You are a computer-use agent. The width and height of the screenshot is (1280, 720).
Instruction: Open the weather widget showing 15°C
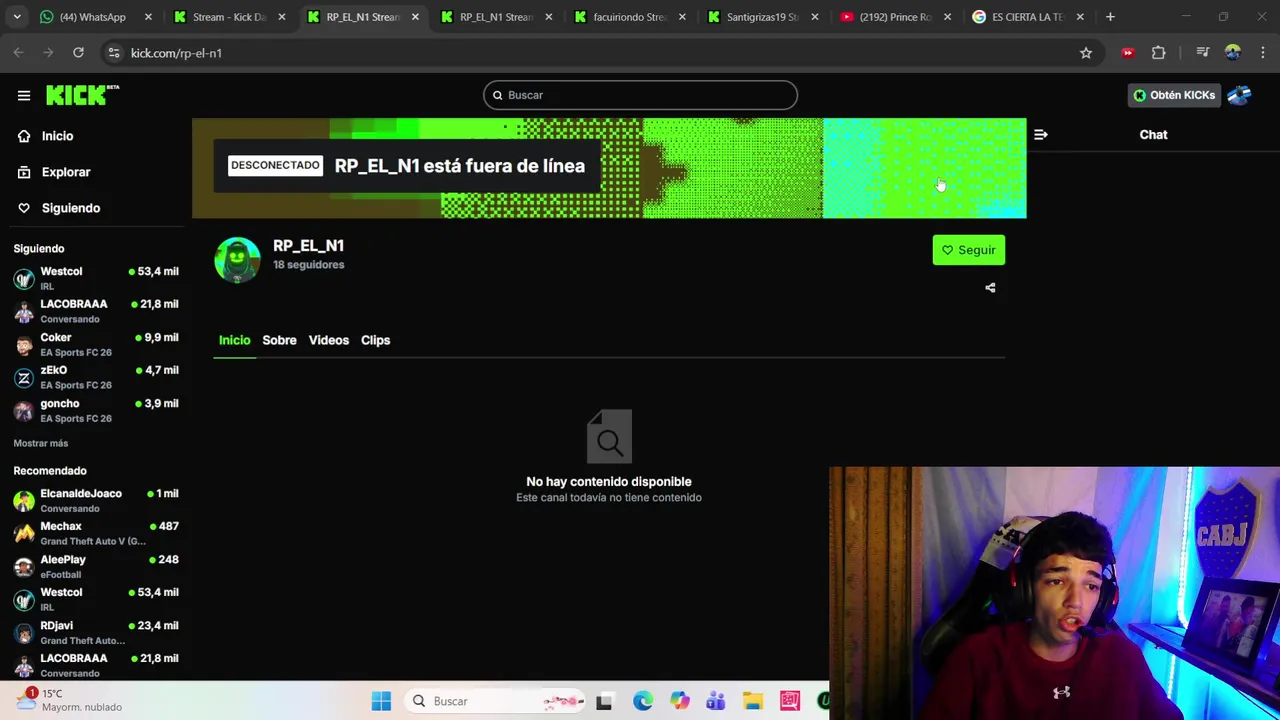click(70, 700)
